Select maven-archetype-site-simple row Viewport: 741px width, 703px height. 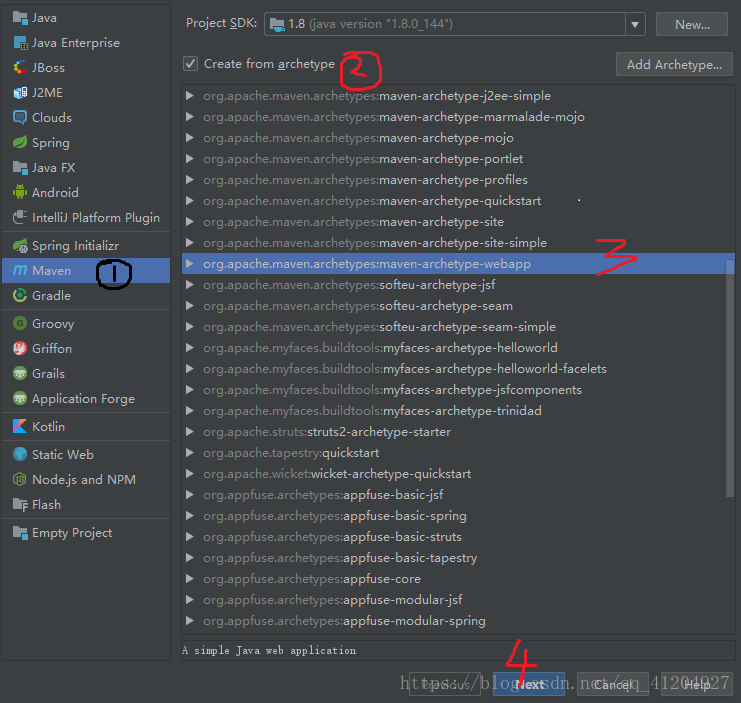[457, 243]
